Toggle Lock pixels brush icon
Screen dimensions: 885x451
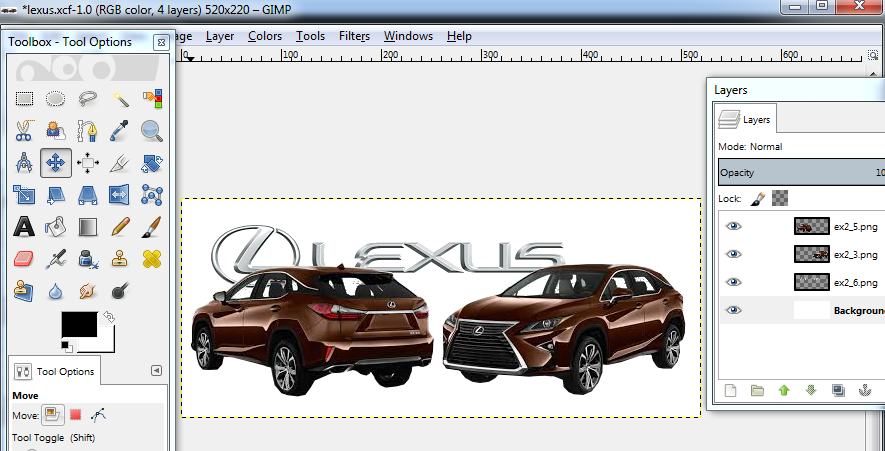coord(759,198)
